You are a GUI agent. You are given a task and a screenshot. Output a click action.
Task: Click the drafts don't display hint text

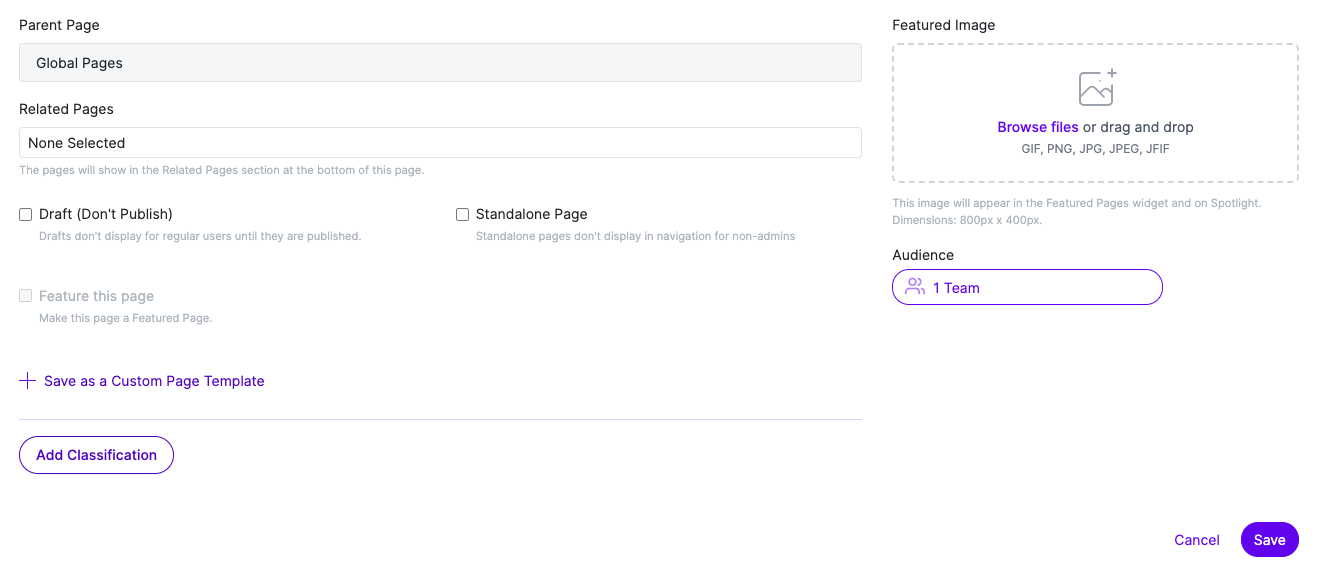200,236
